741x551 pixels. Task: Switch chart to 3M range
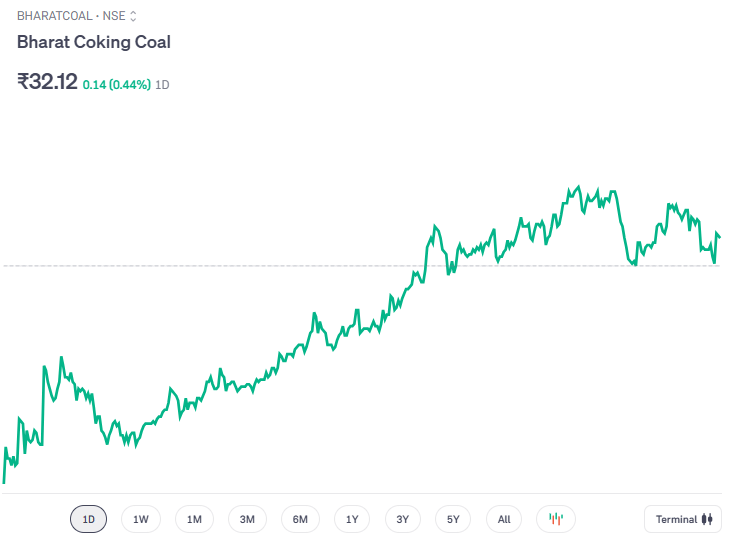(x=247, y=519)
